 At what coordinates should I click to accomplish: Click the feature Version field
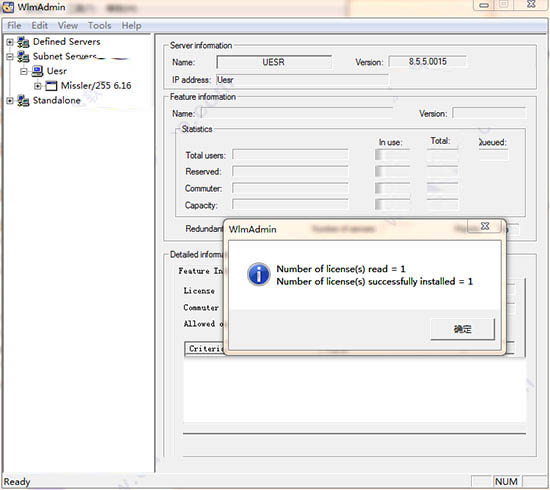point(489,113)
